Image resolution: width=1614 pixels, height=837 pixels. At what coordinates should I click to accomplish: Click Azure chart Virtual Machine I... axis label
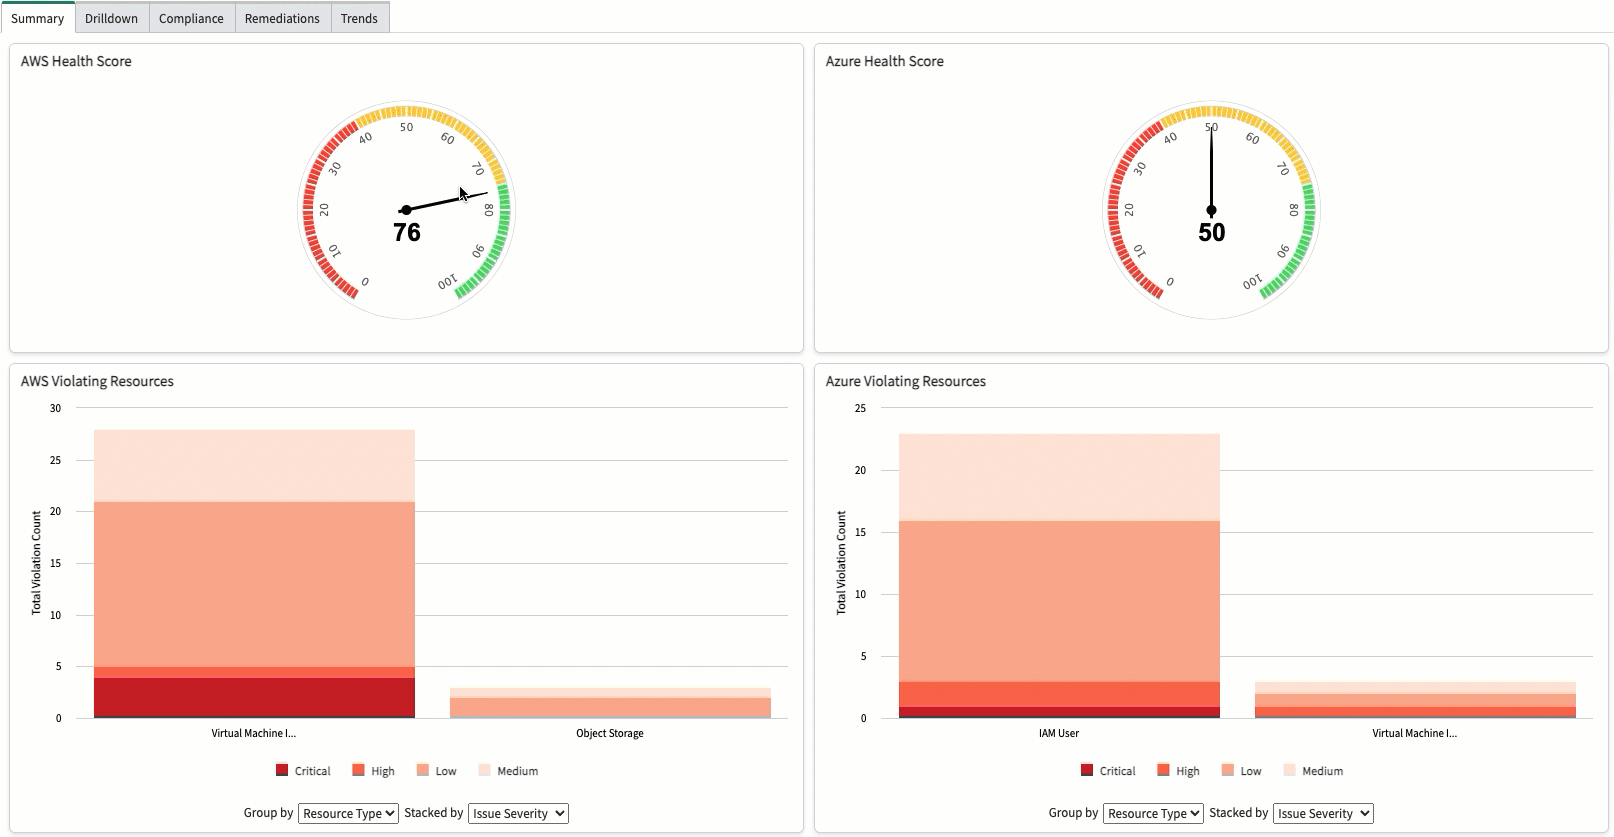point(1415,733)
